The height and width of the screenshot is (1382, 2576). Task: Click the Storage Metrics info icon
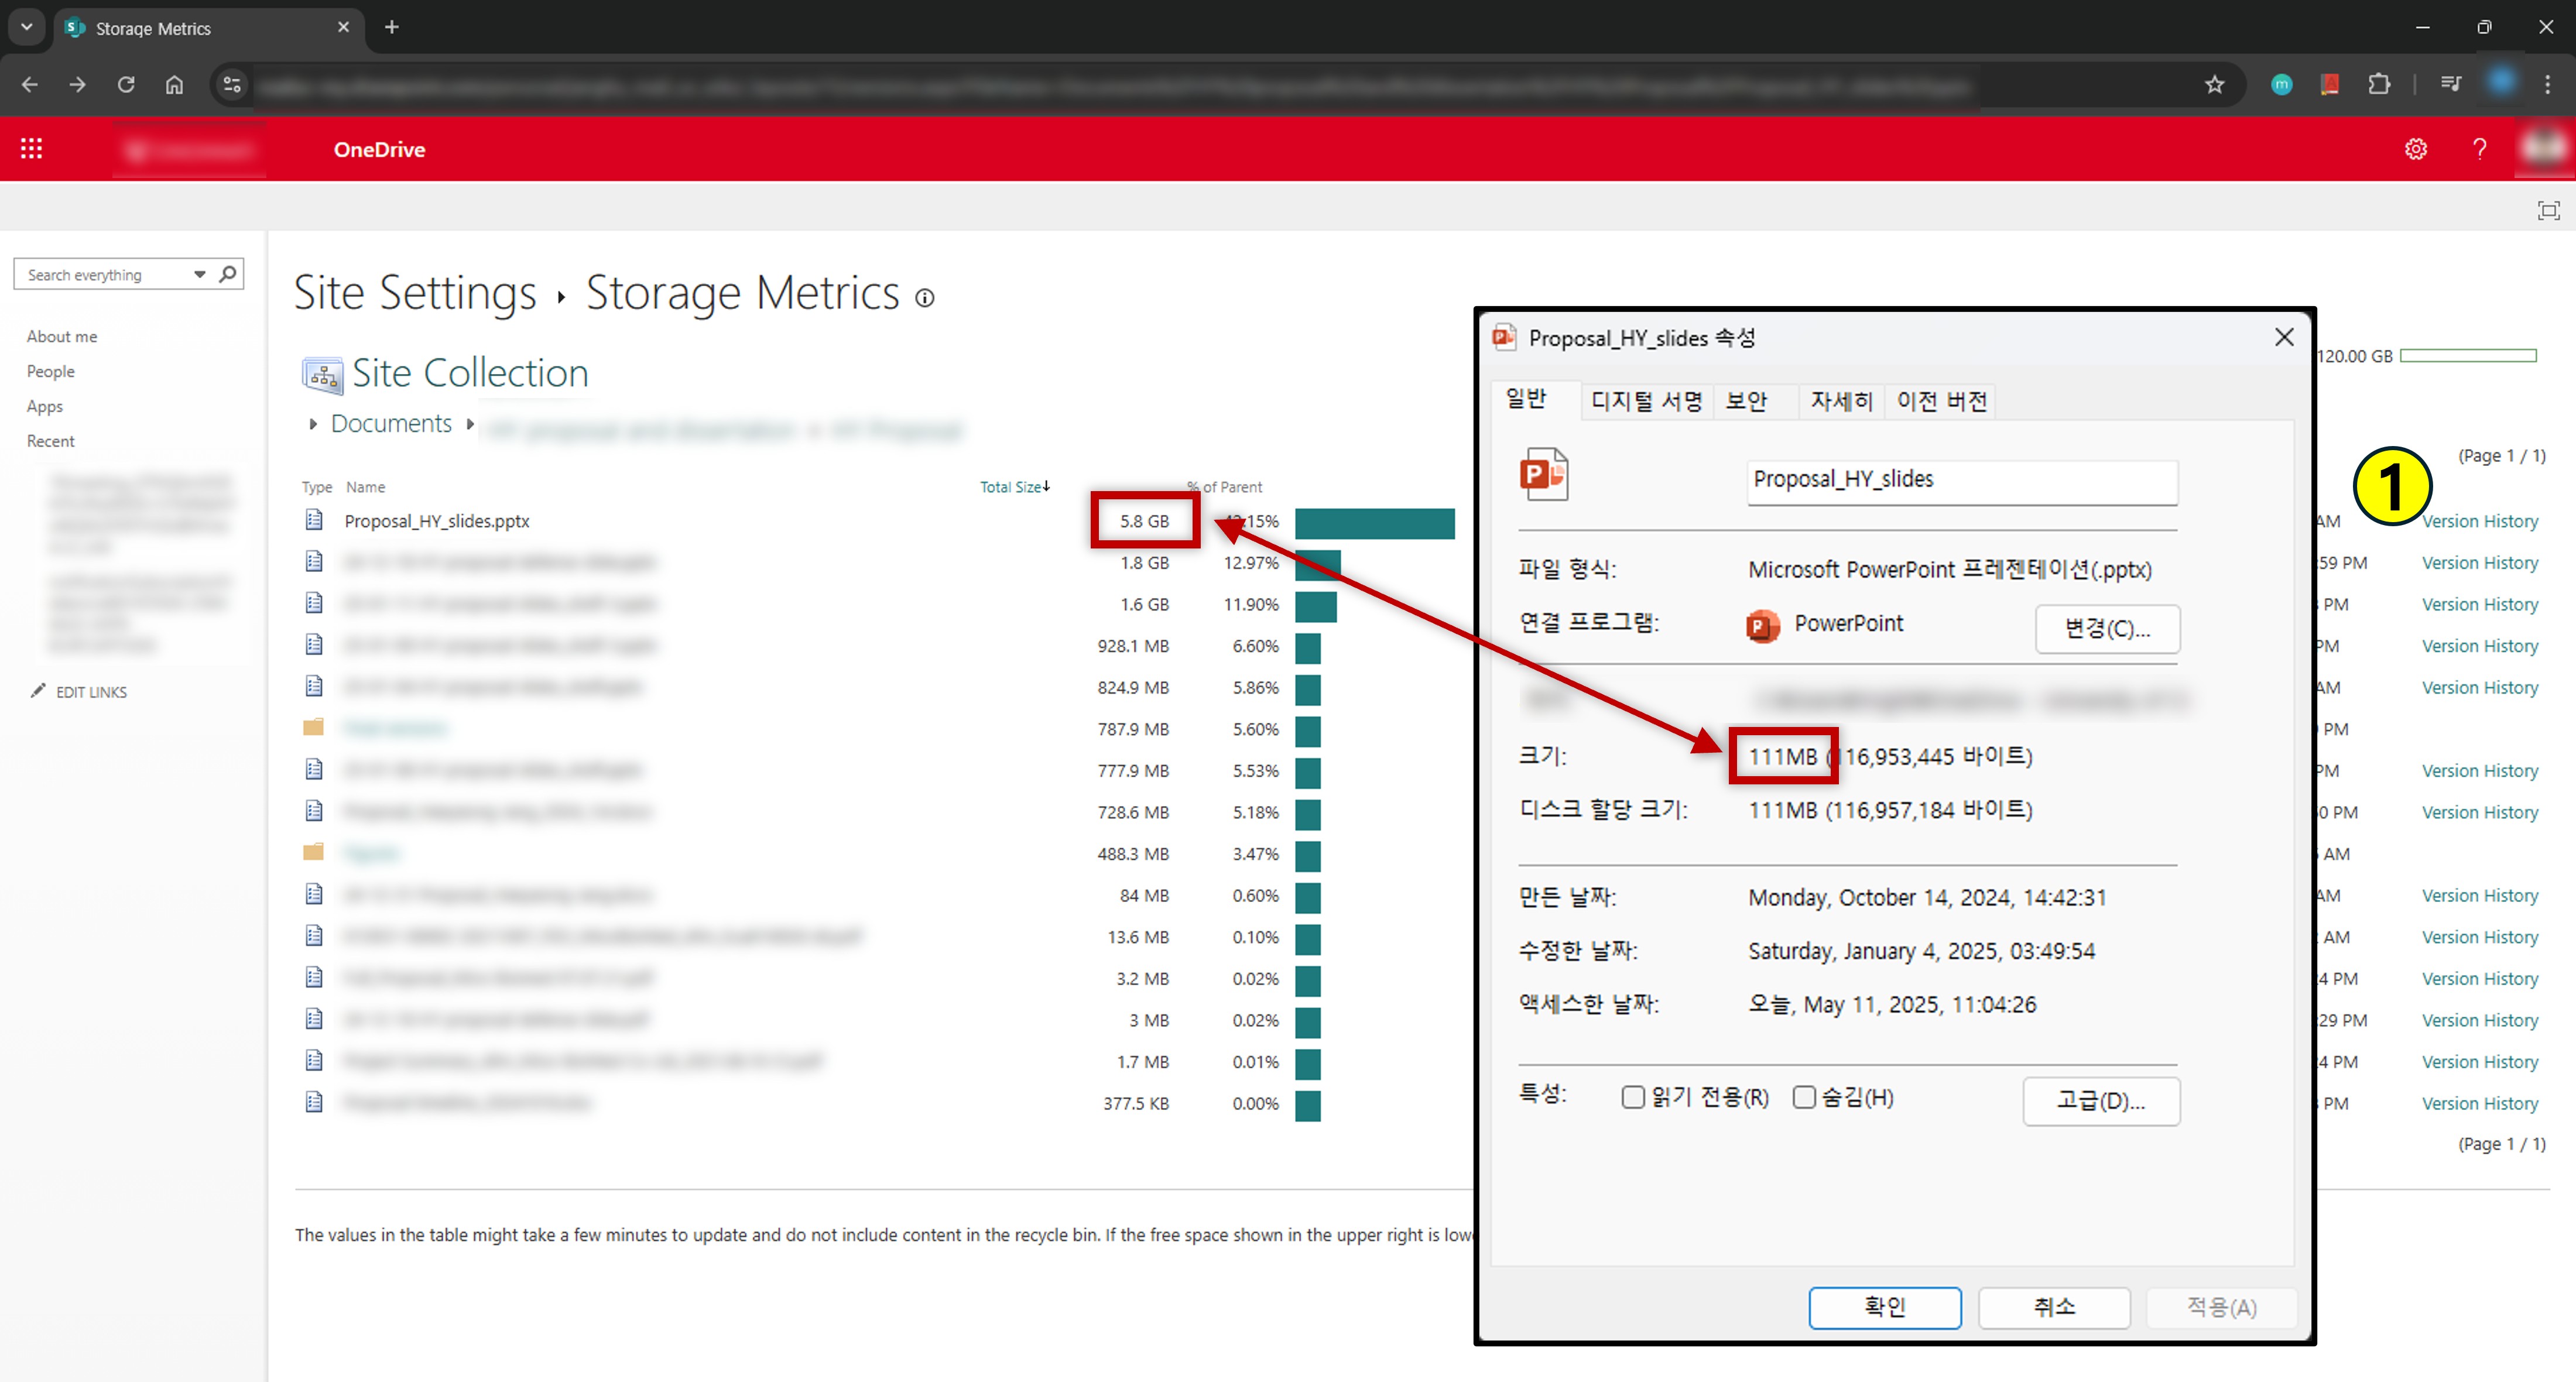coord(924,297)
